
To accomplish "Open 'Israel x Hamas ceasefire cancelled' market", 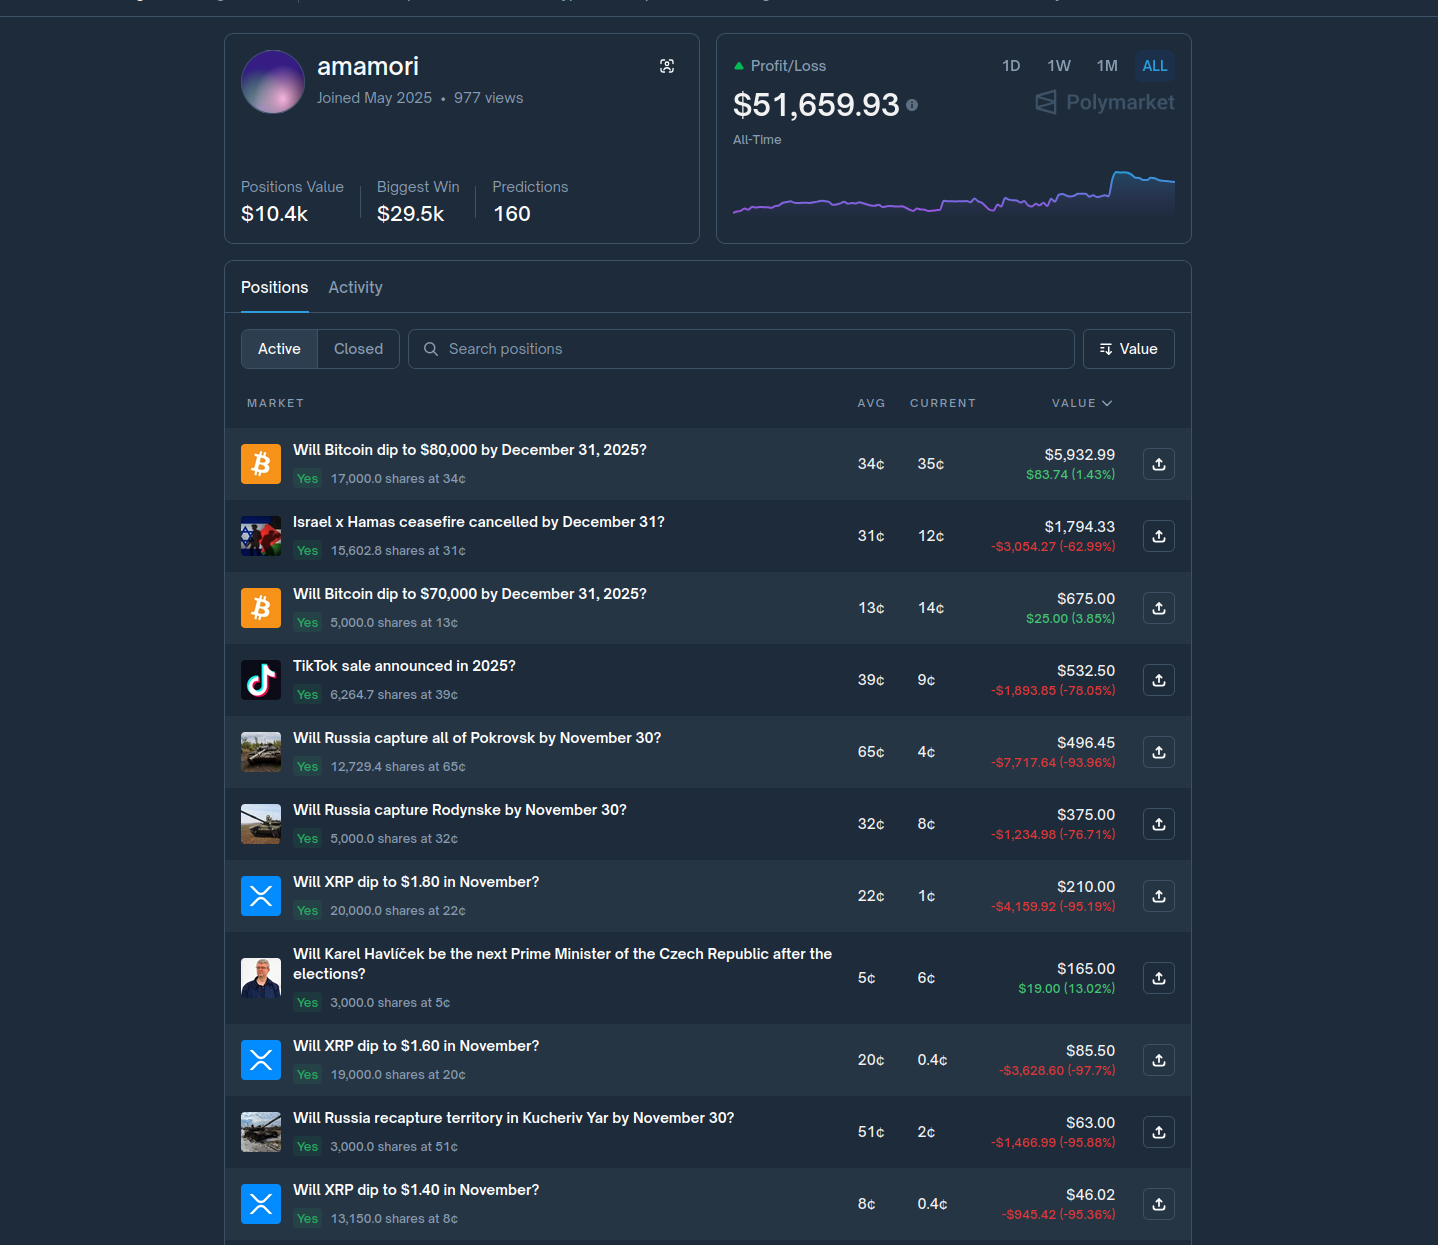I will [x=479, y=522].
